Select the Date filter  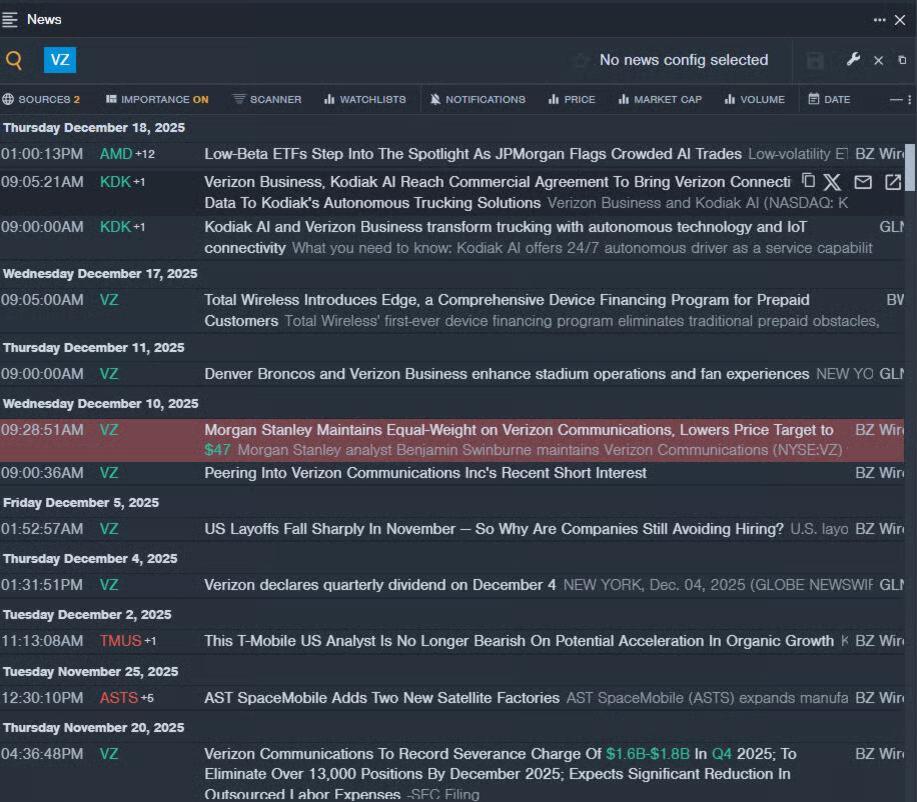pos(829,99)
